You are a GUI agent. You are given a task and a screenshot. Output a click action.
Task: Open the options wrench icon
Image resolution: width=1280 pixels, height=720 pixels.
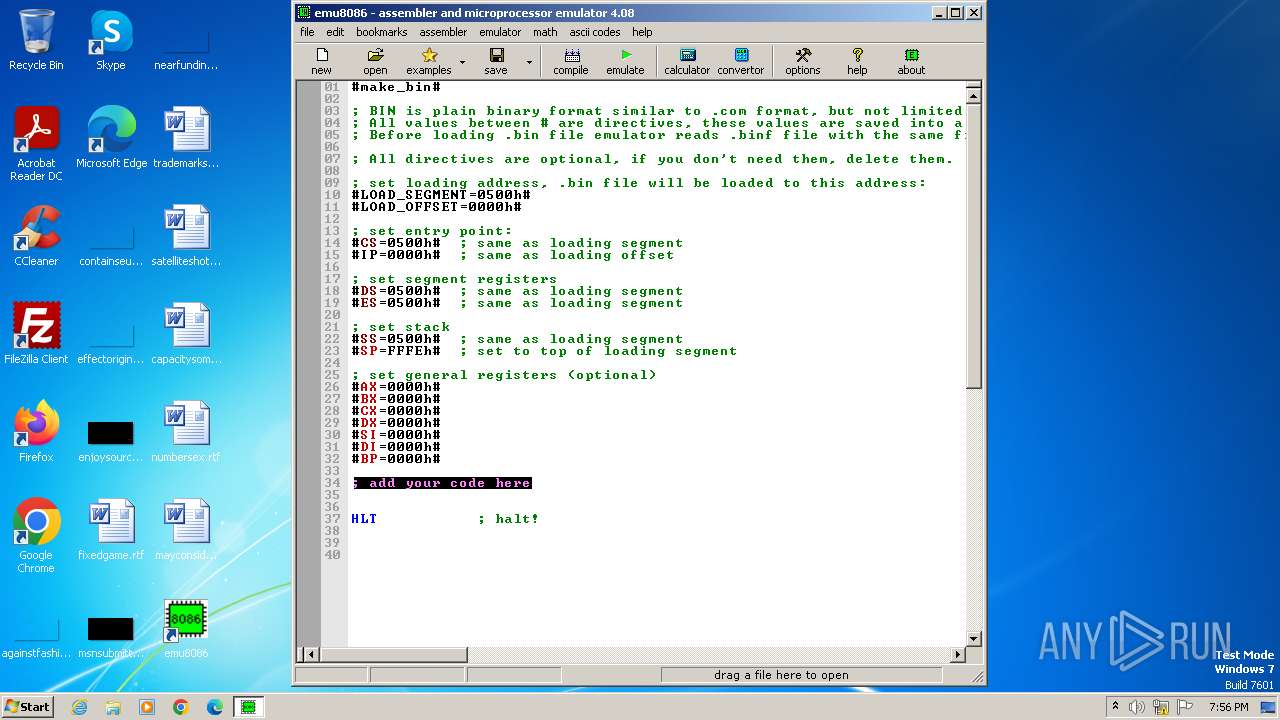[x=802, y=61]
